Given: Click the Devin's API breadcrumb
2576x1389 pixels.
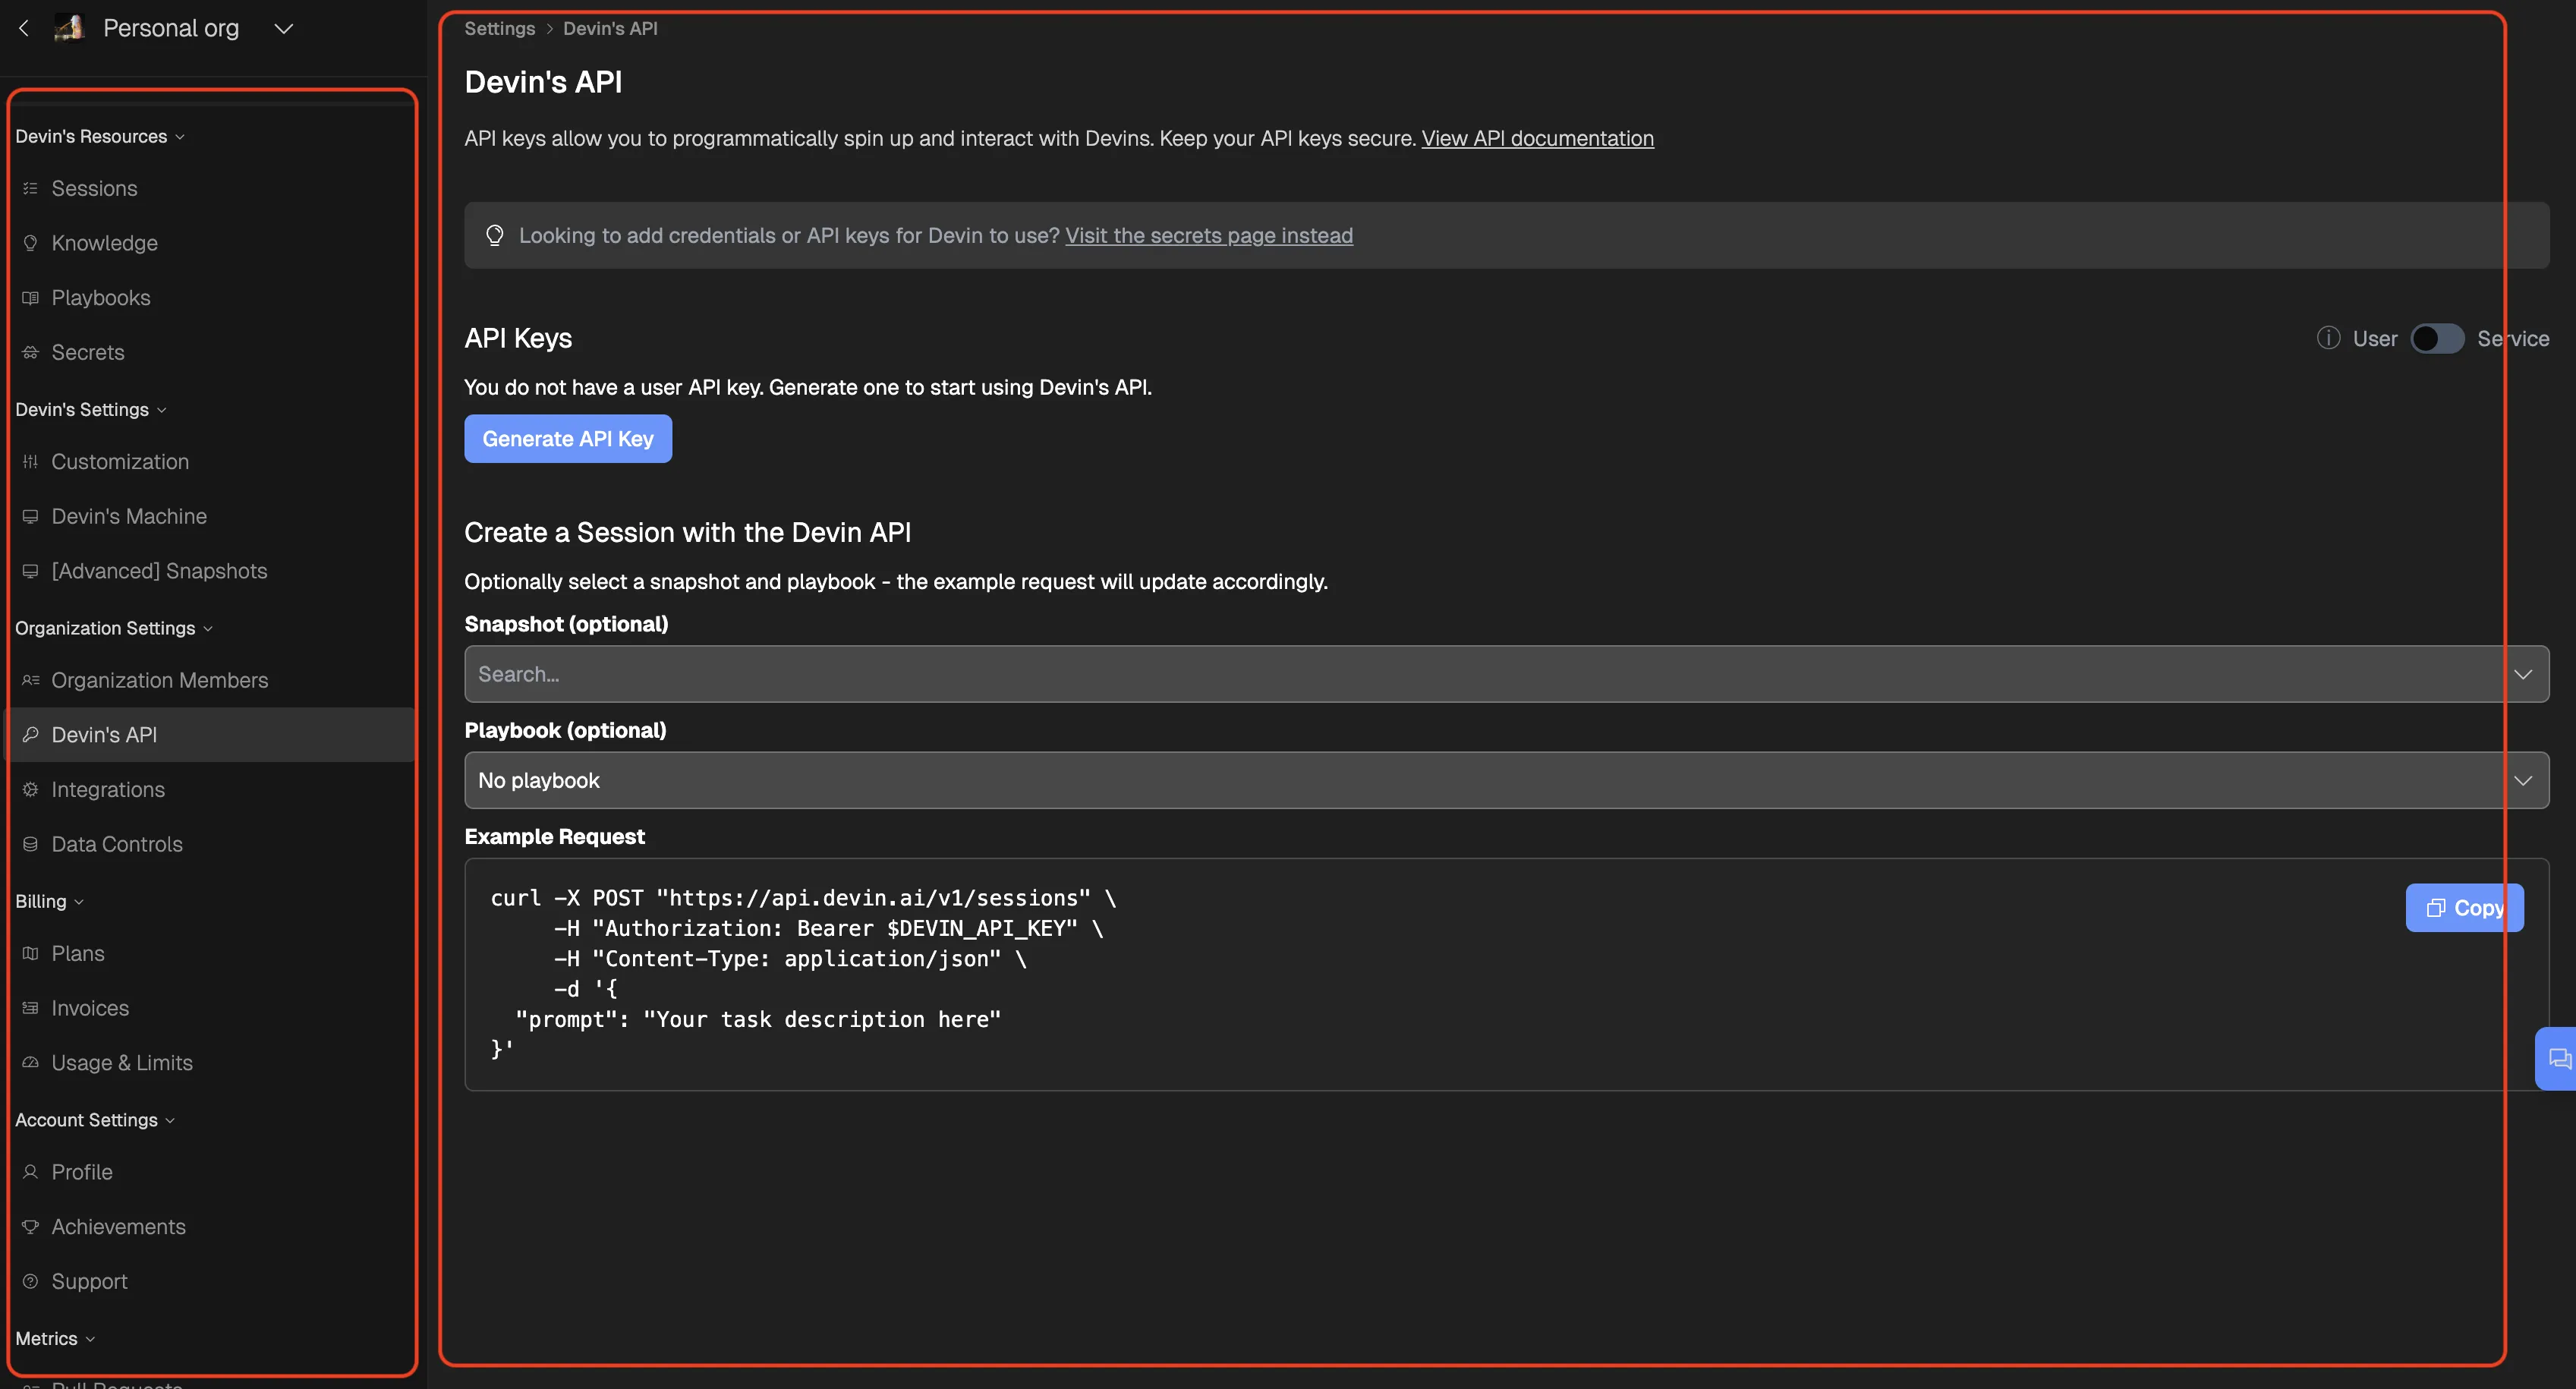Looking at the screenshot, I should coord(610,28).
